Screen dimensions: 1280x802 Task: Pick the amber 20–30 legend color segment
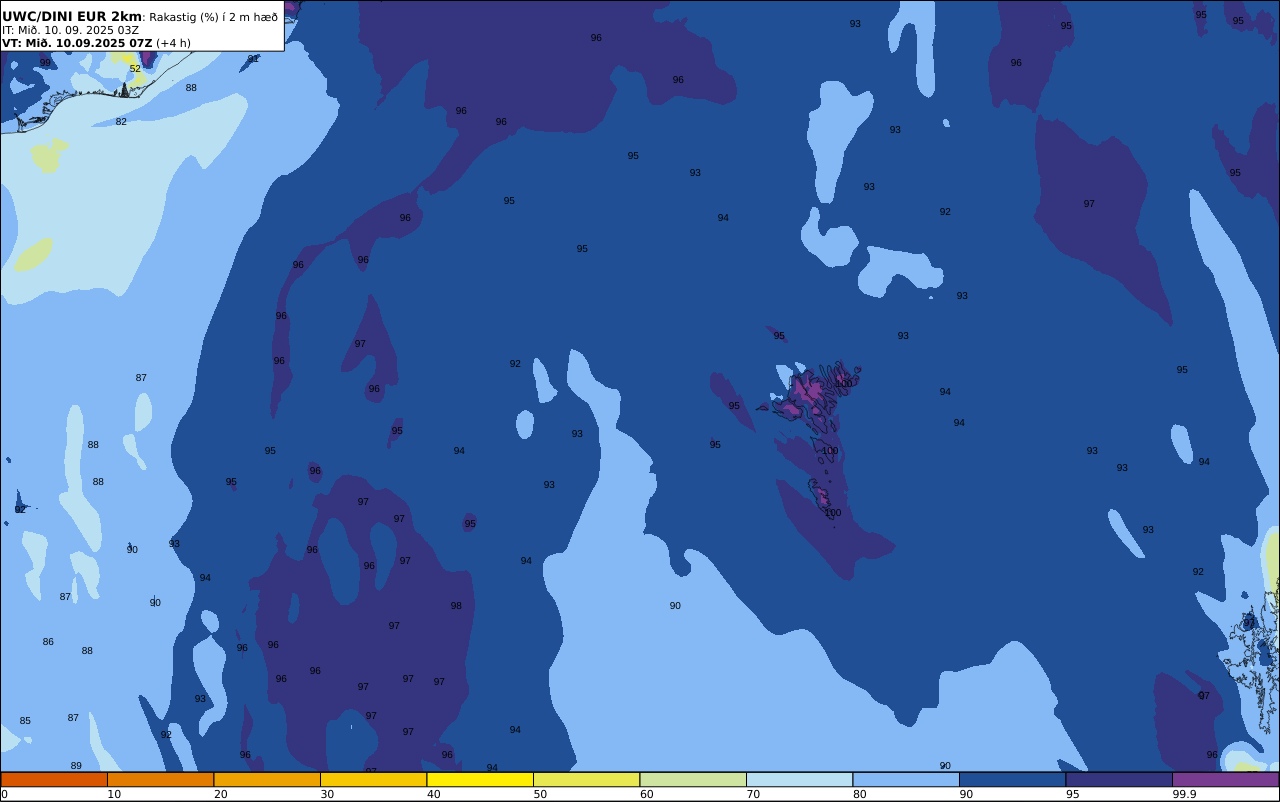[x=267, y=779]
